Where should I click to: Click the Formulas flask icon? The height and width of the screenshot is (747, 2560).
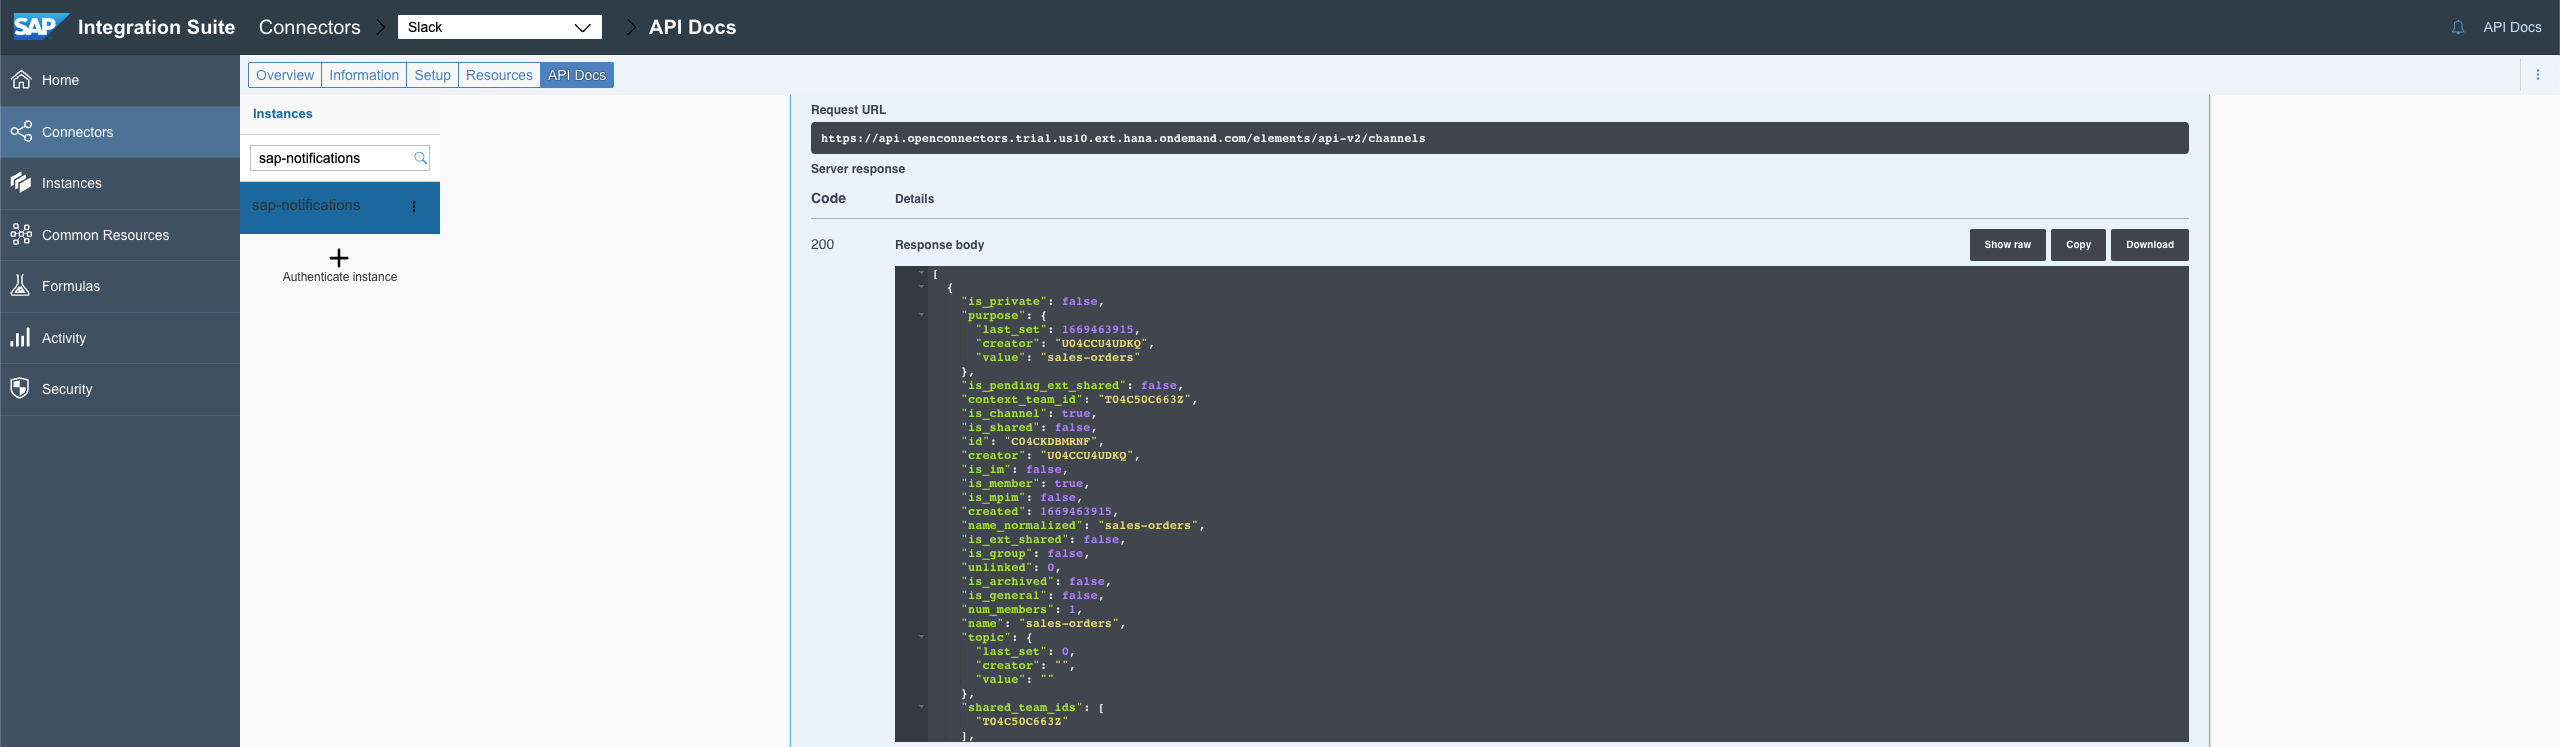(20, 286)
